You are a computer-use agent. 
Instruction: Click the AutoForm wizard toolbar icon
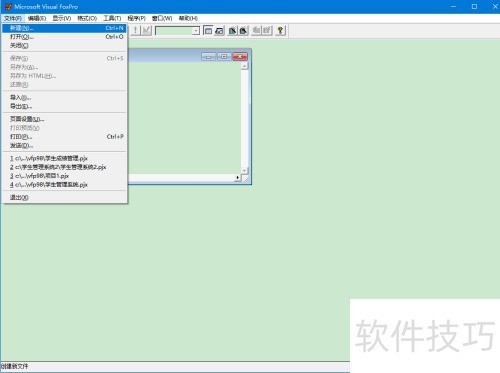pyautogui.click(x=256, y=31)
